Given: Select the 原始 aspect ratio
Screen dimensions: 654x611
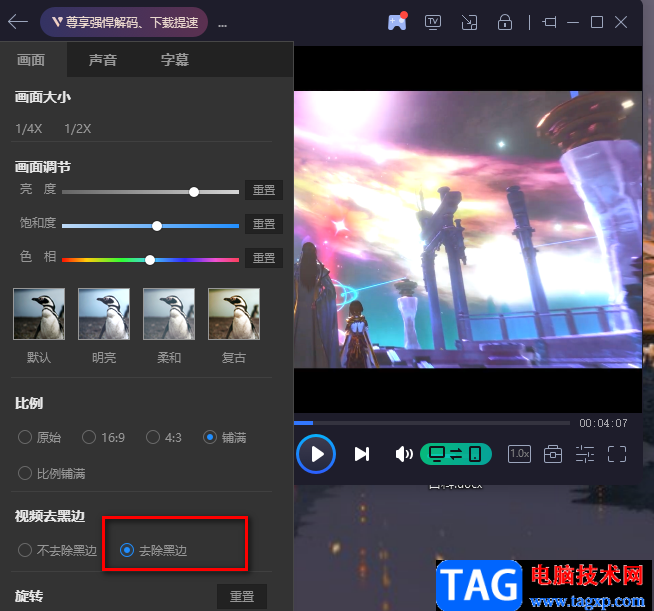Looking at the screenshot, I should pos(40,437).
